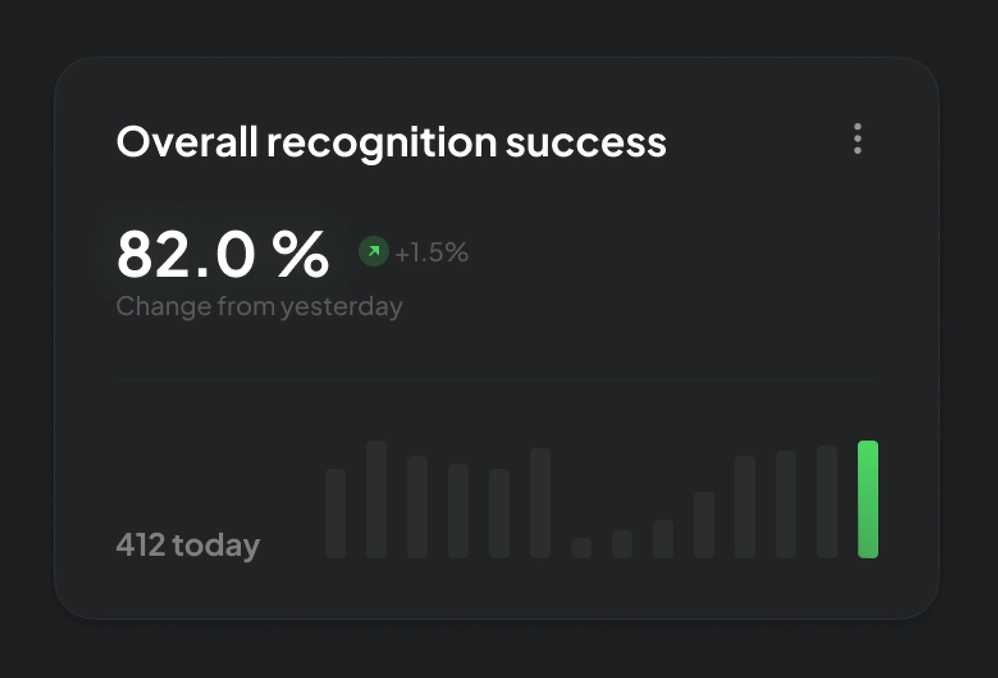Viewport: 998px width, 678px height.
Task: Select the second gray bar left of green bar
Action: coord(786,504)
